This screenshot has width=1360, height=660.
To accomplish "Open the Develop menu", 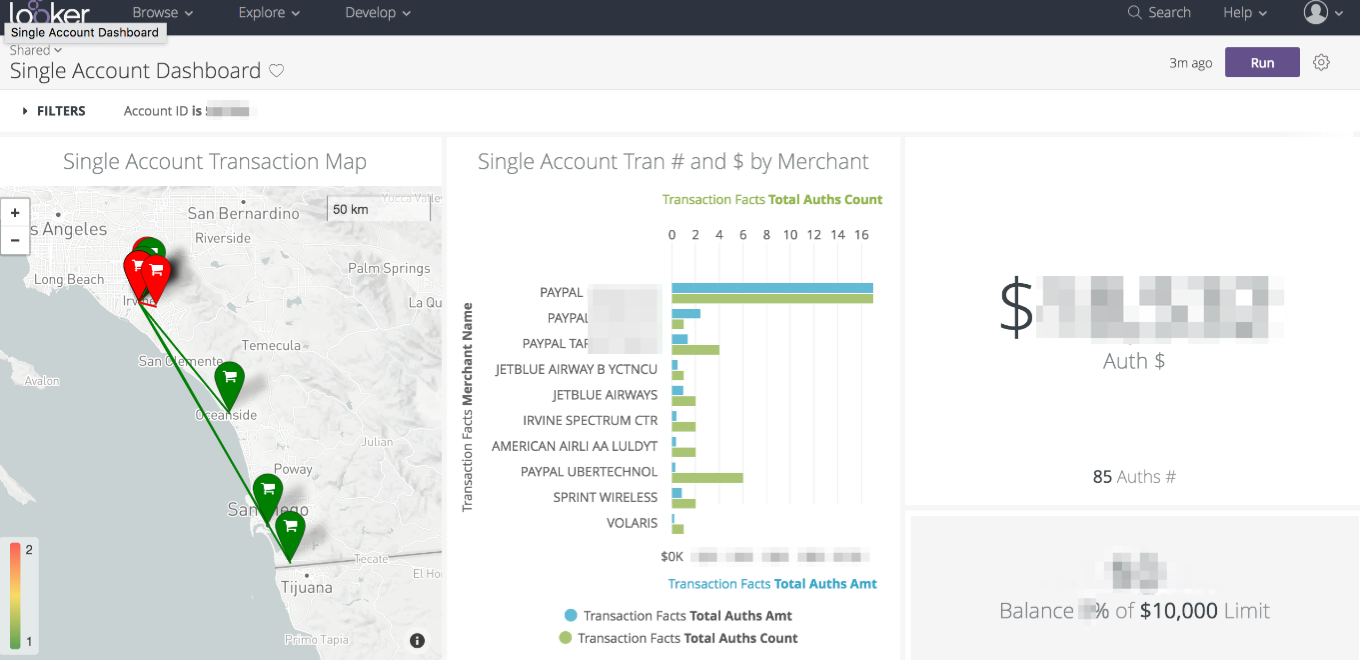I will [377, 13].
